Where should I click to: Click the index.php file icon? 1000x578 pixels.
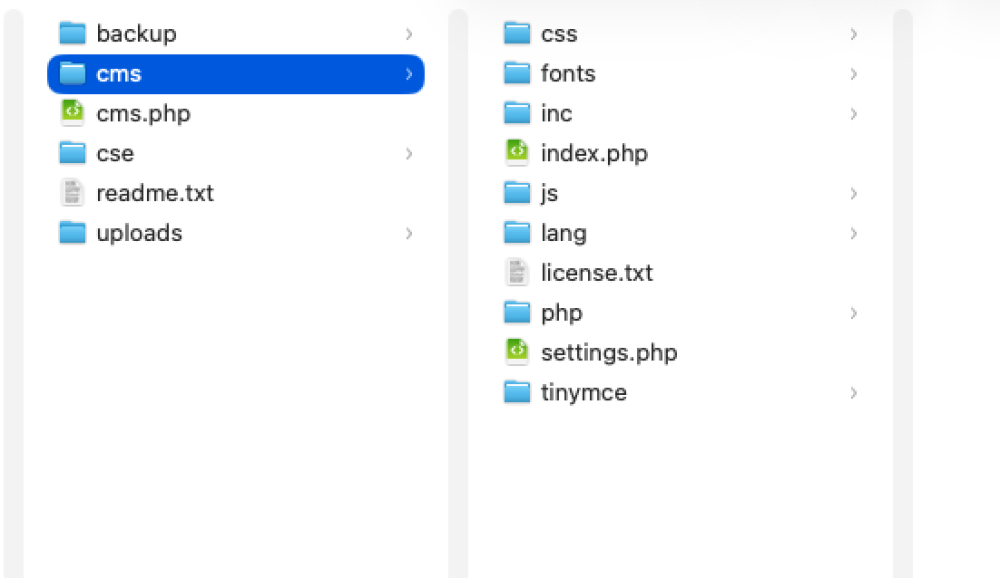(x=517, y=153)
